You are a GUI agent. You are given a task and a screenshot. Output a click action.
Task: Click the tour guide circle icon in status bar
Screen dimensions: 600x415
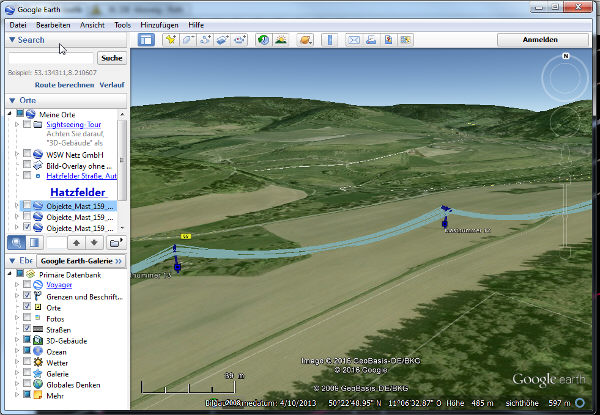tap(580, 403)
